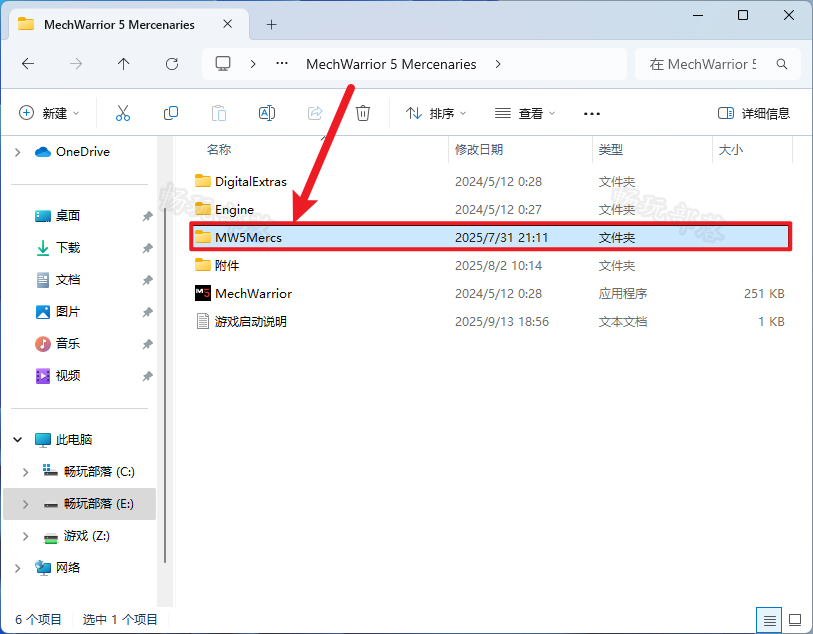This screenshot has width=813, height=634.
Task: Select the 游戏启动说明 file name
Action: (x=250, y=321)
